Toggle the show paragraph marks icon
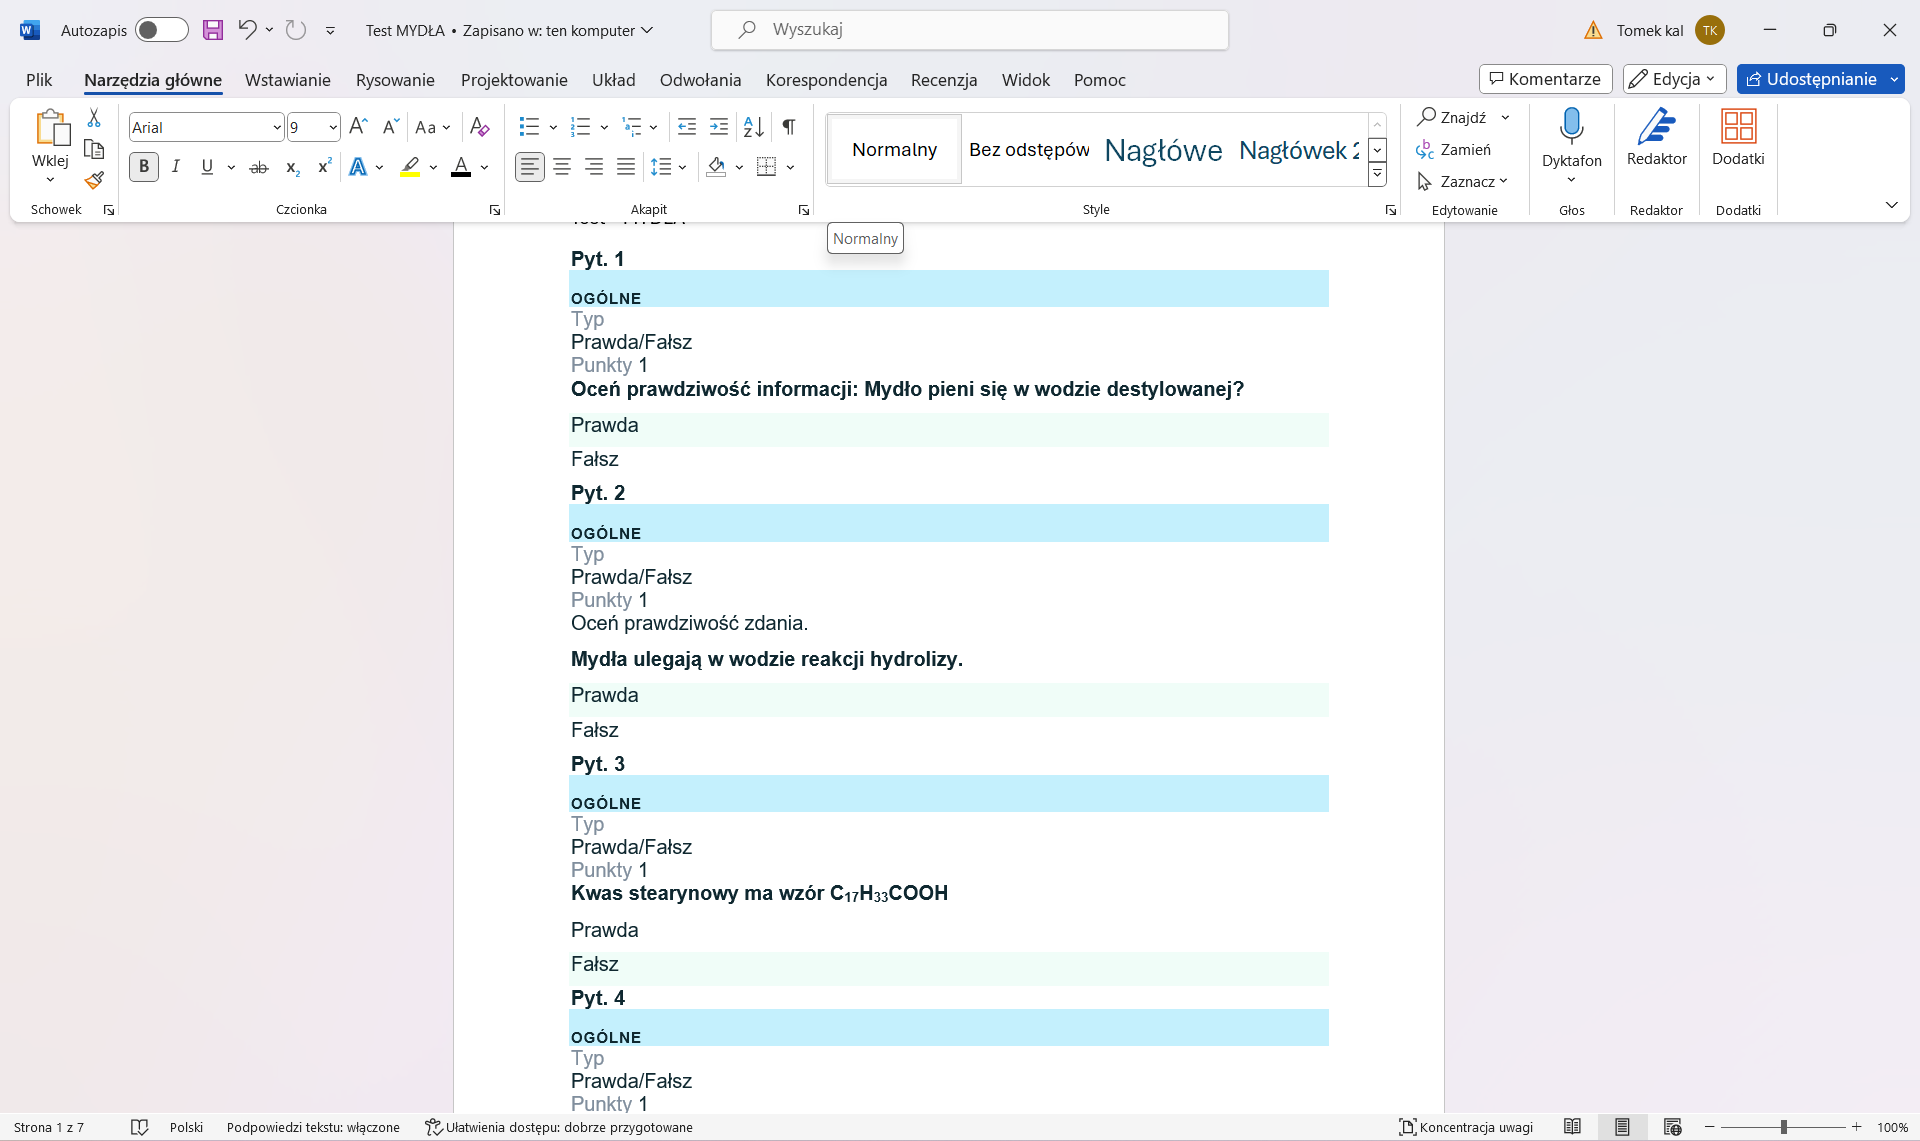Screen dimensions: 1920x1141 pos(789,127)
